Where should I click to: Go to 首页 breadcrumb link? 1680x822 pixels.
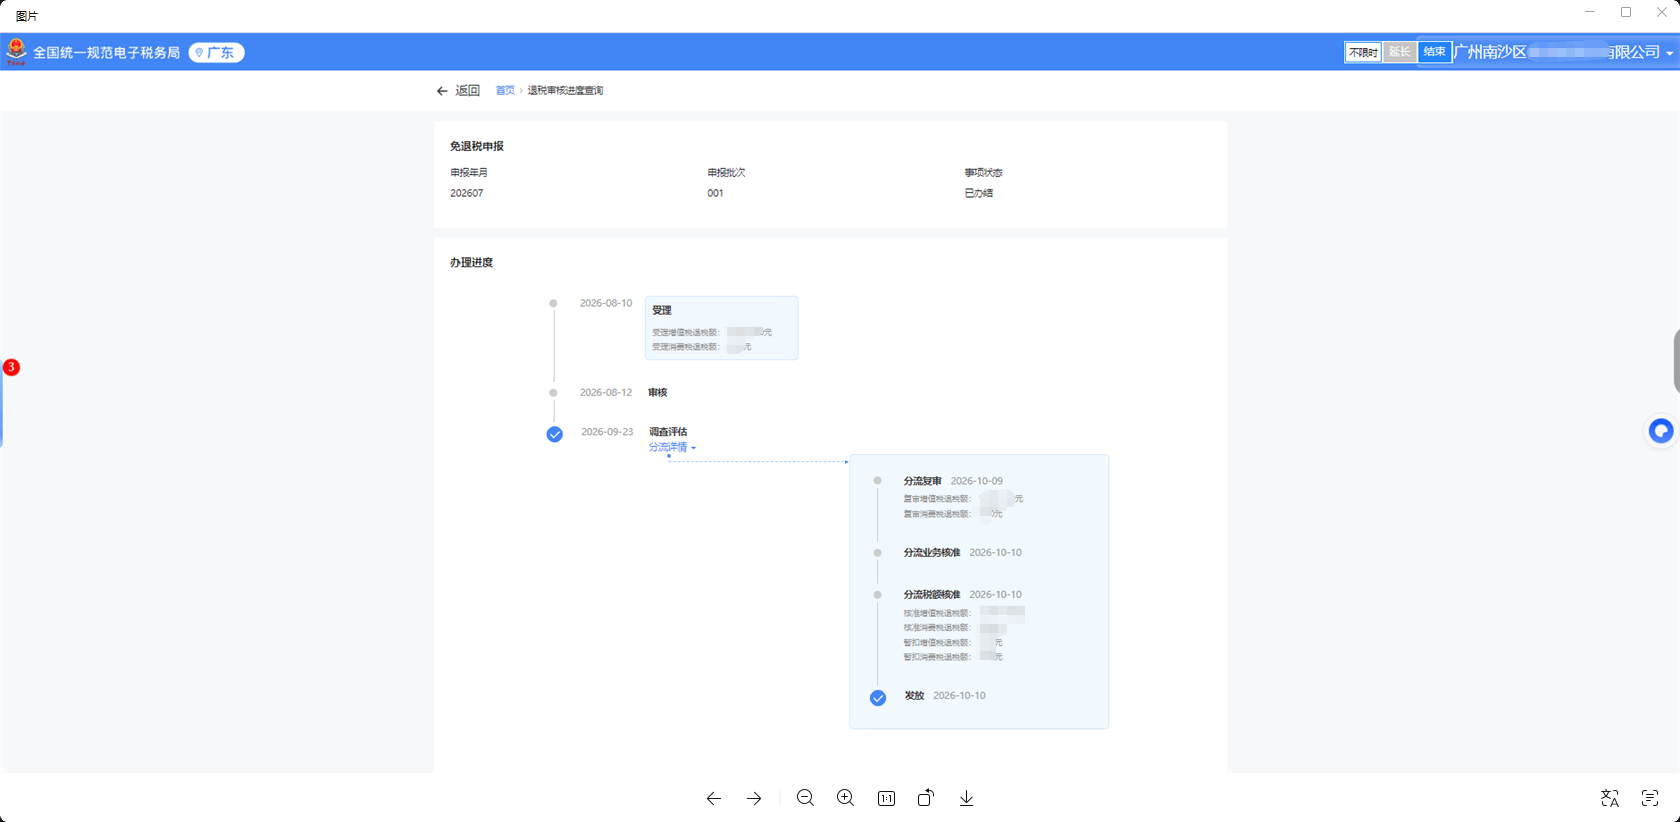point(505,90)
